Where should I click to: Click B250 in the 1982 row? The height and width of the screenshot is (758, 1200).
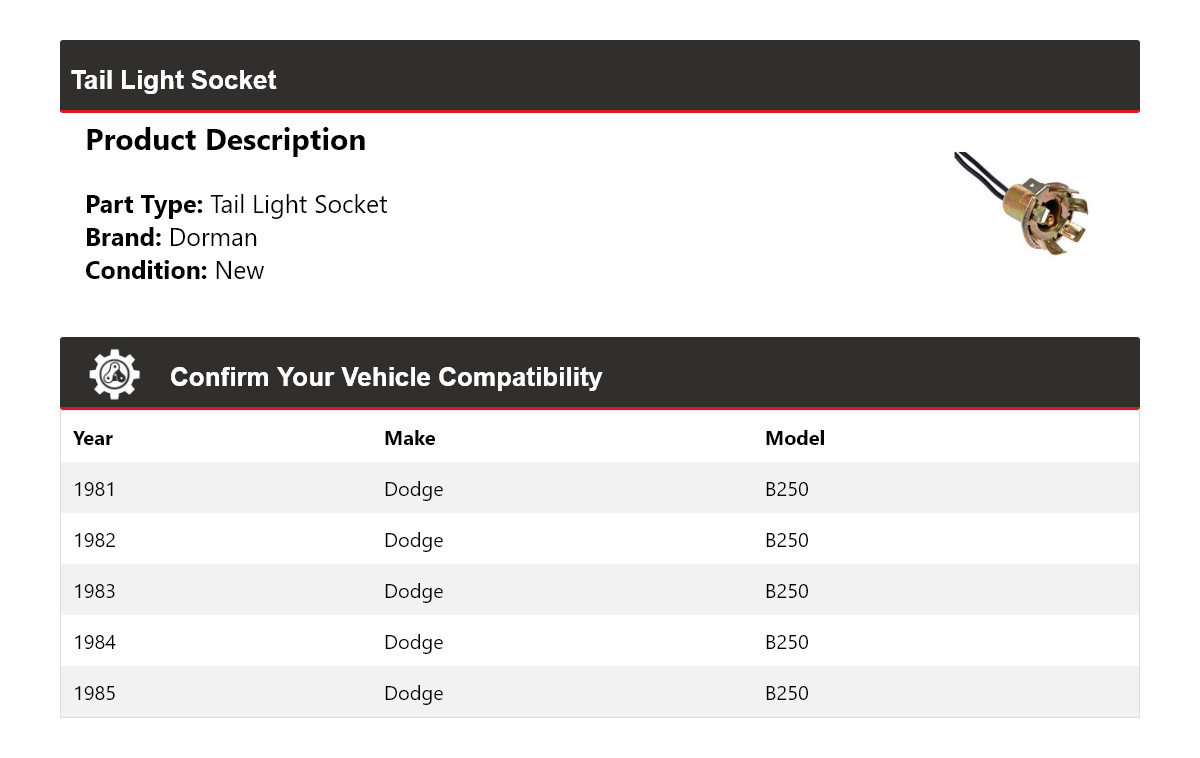pos(787,540)
